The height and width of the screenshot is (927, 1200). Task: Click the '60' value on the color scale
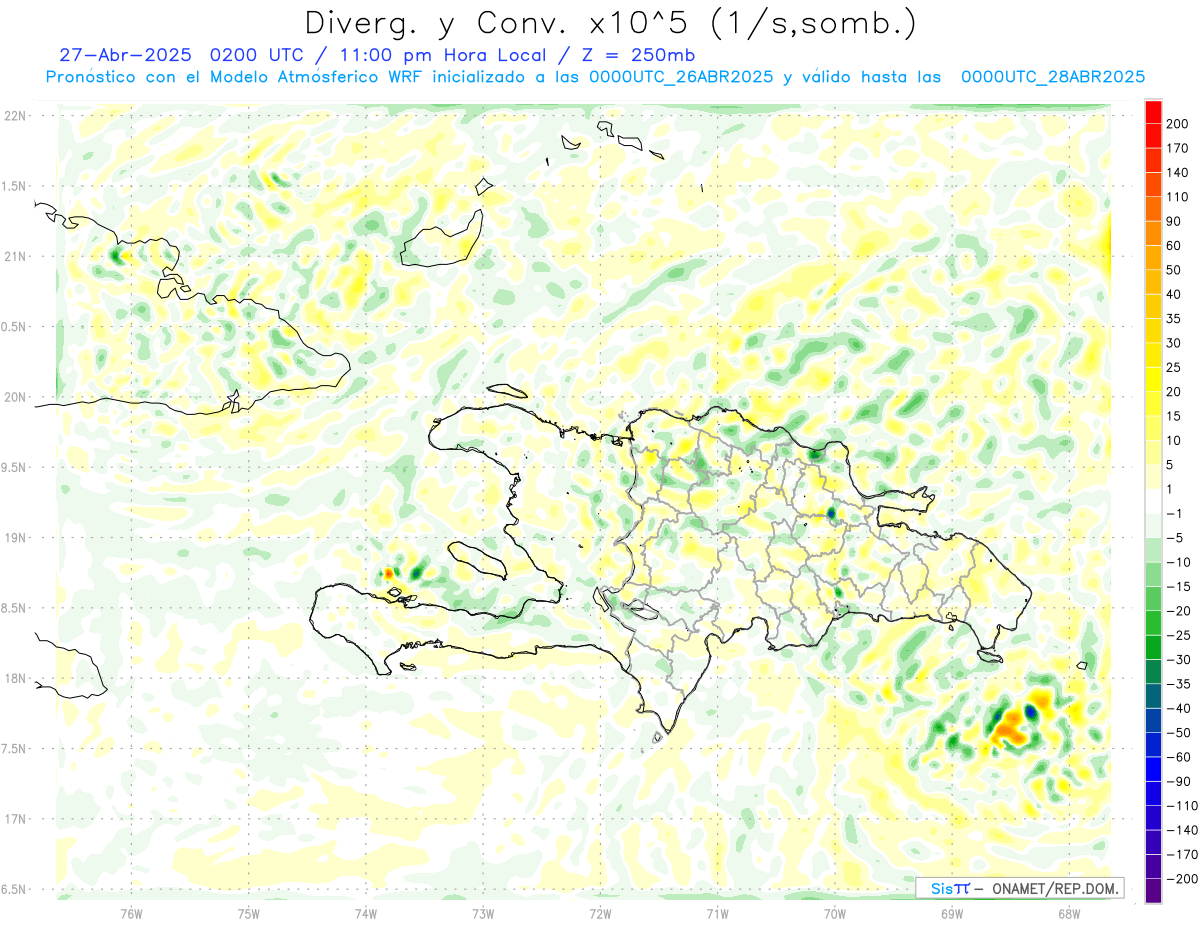pos(1175,246)
